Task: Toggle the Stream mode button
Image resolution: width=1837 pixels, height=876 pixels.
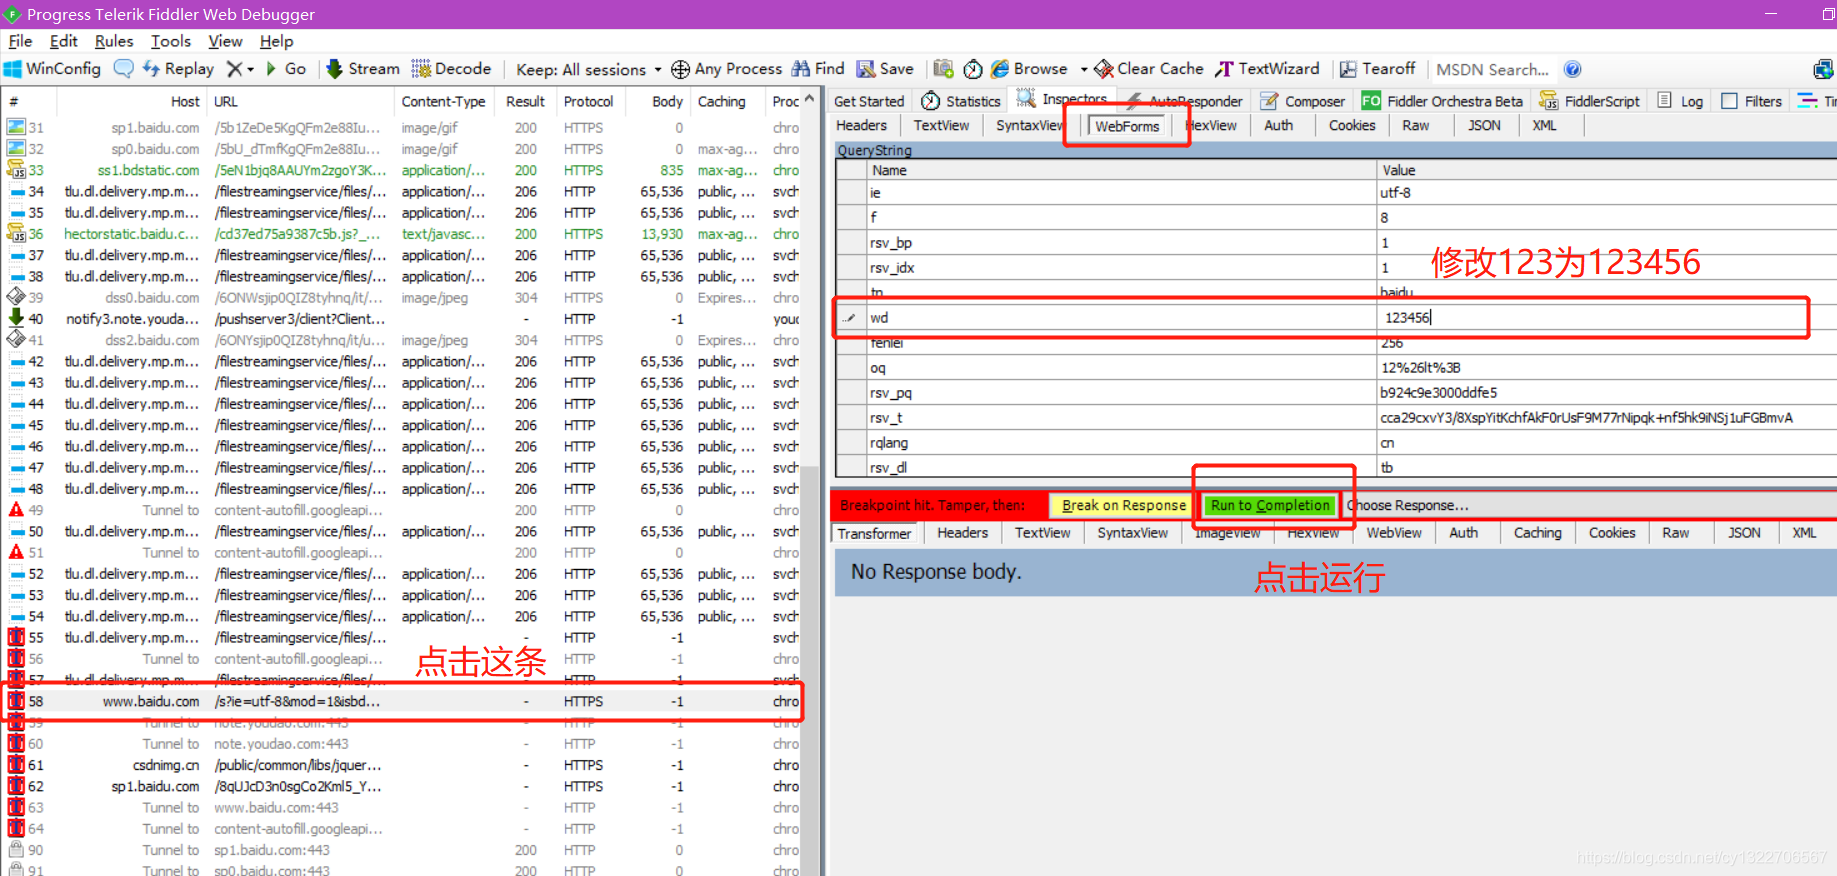Action: [362, 69]
